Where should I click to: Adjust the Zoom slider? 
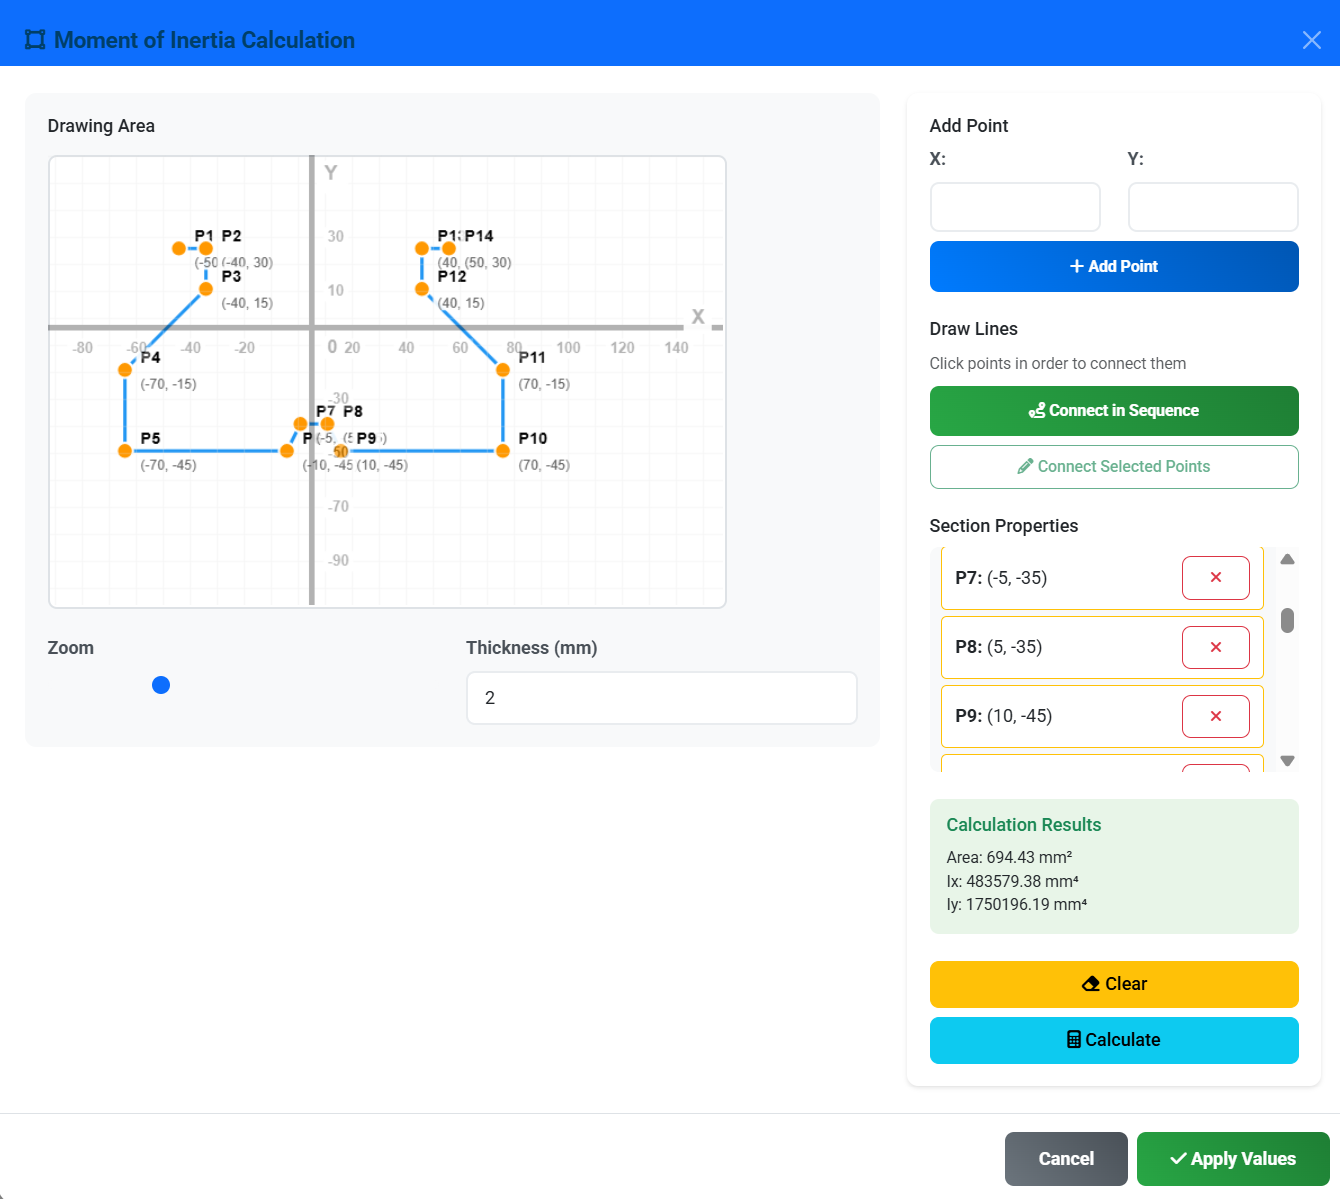point(161,684)
